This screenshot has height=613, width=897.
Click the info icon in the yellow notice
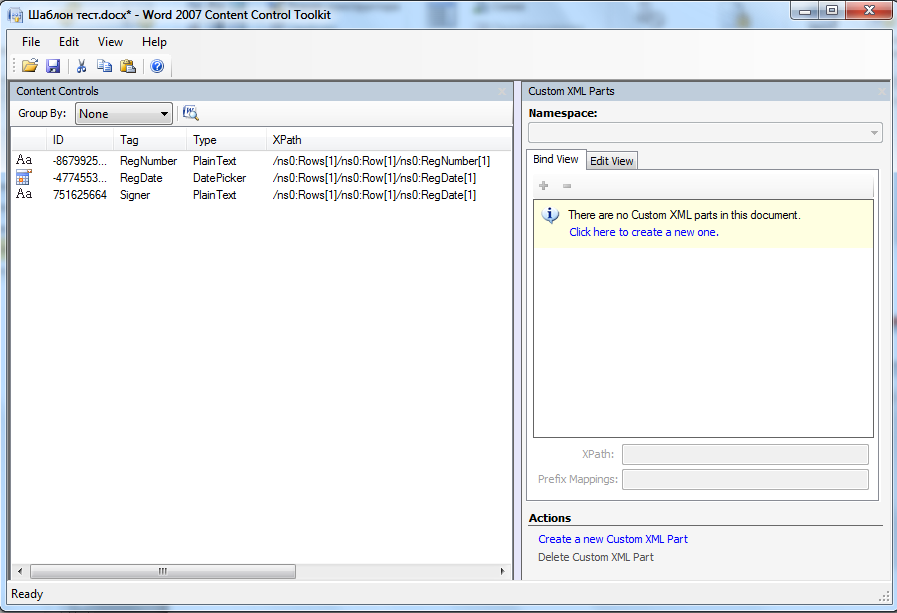(x=550, y=215)
